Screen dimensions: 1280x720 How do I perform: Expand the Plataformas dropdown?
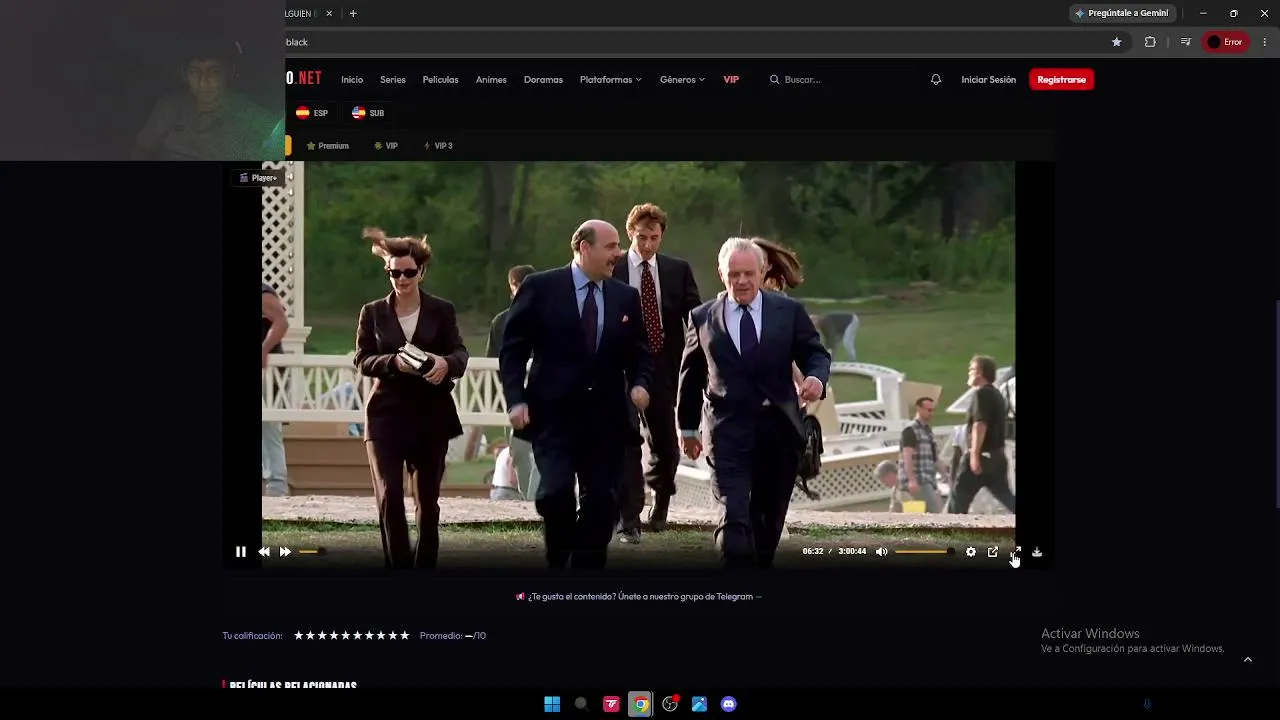click(x=610, y=80)
